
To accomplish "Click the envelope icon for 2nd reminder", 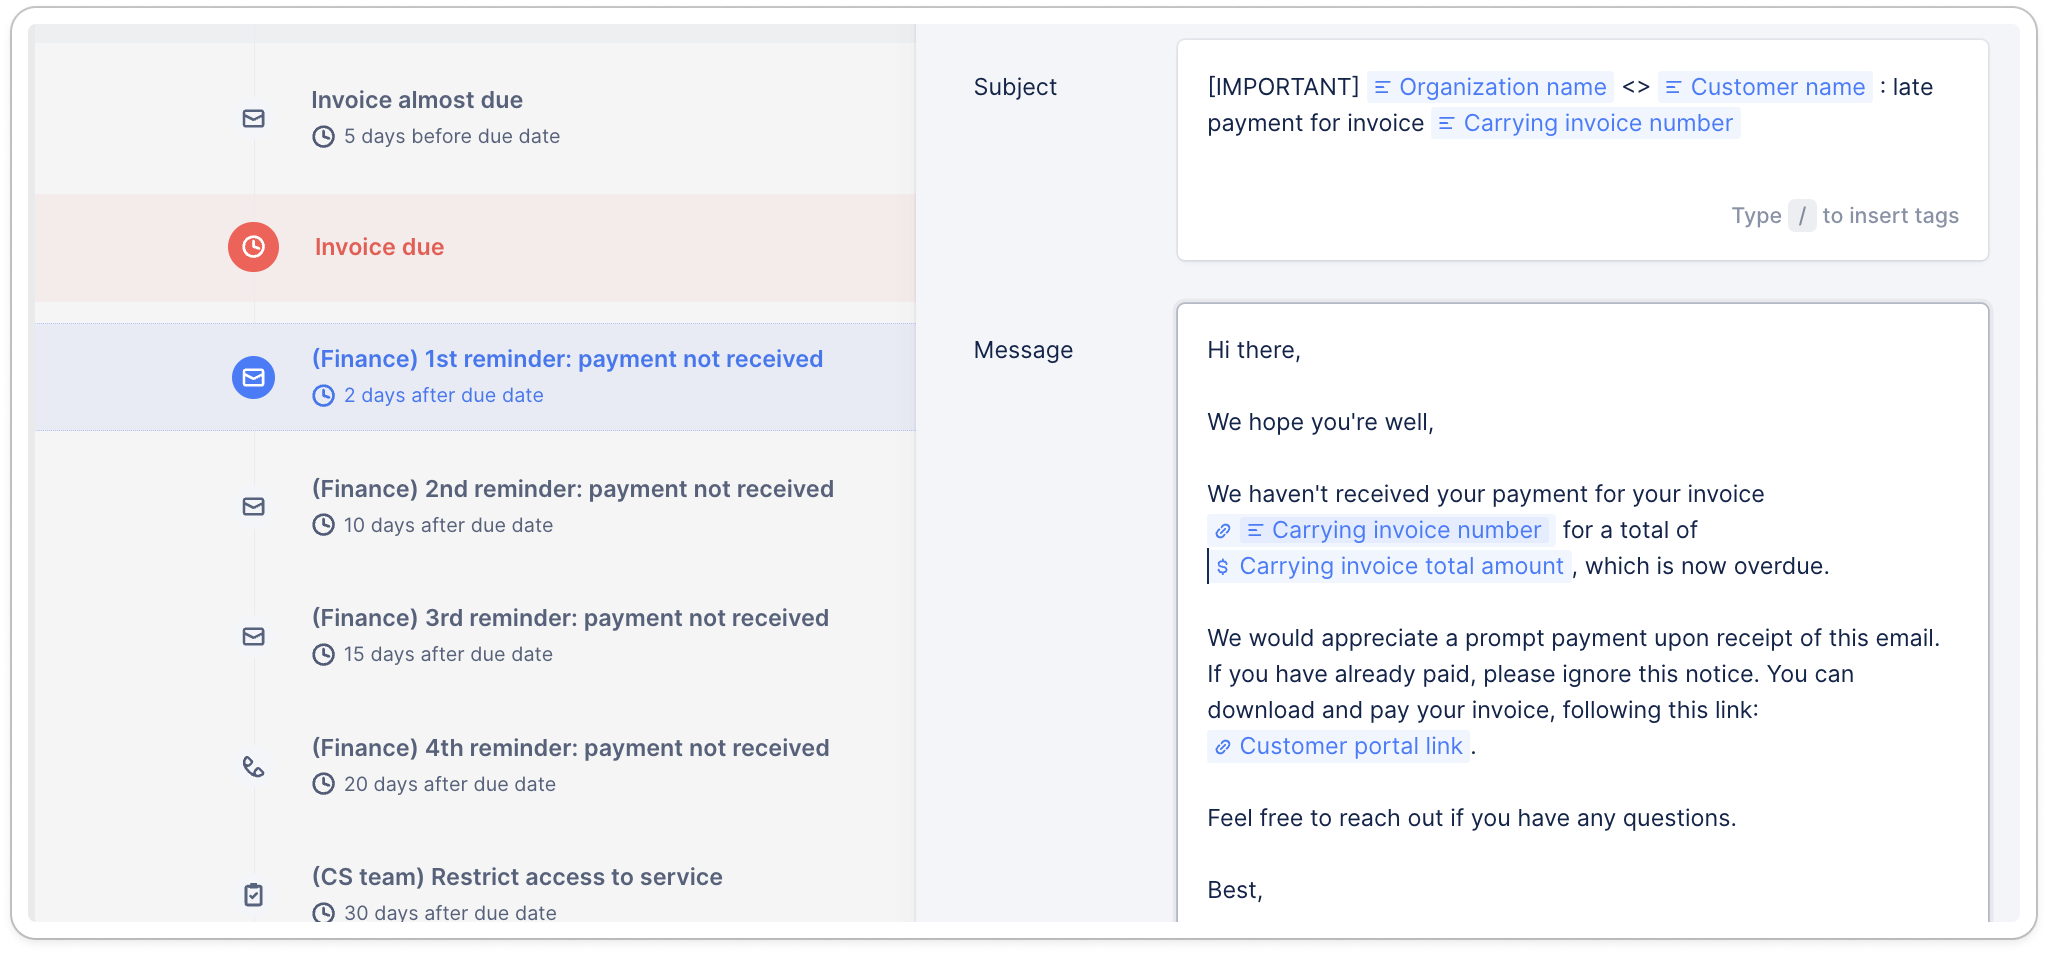I will tap(254, 507).
